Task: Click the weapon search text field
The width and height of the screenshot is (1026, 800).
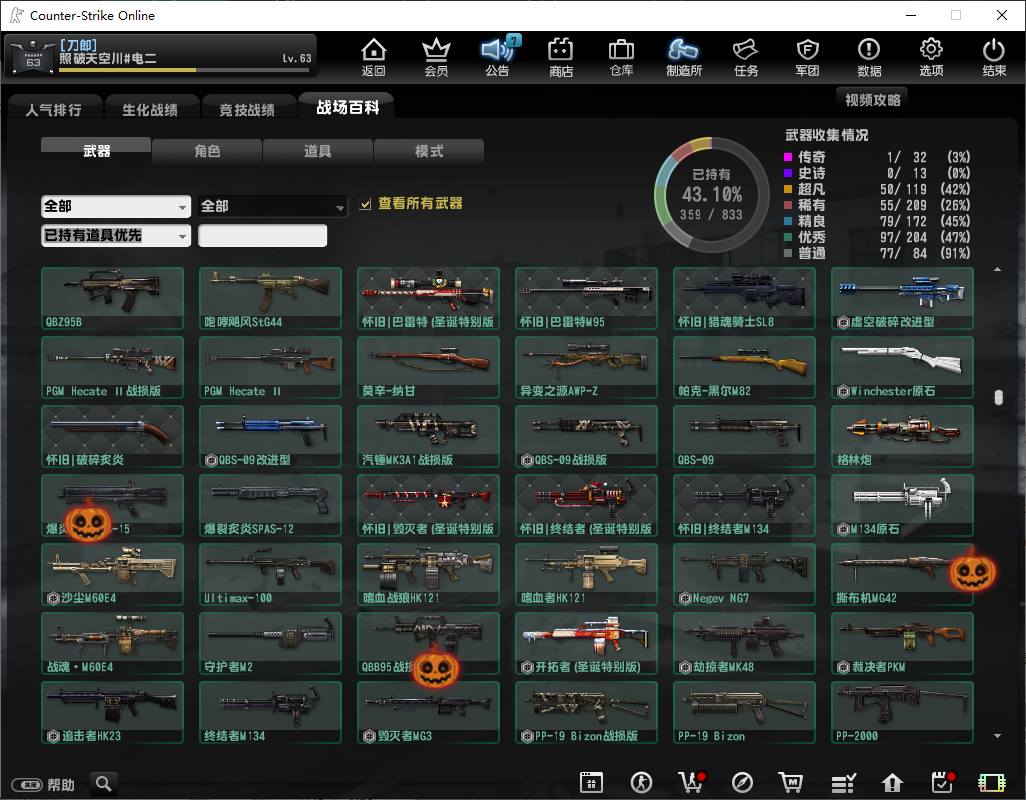Action: [262, 235]
